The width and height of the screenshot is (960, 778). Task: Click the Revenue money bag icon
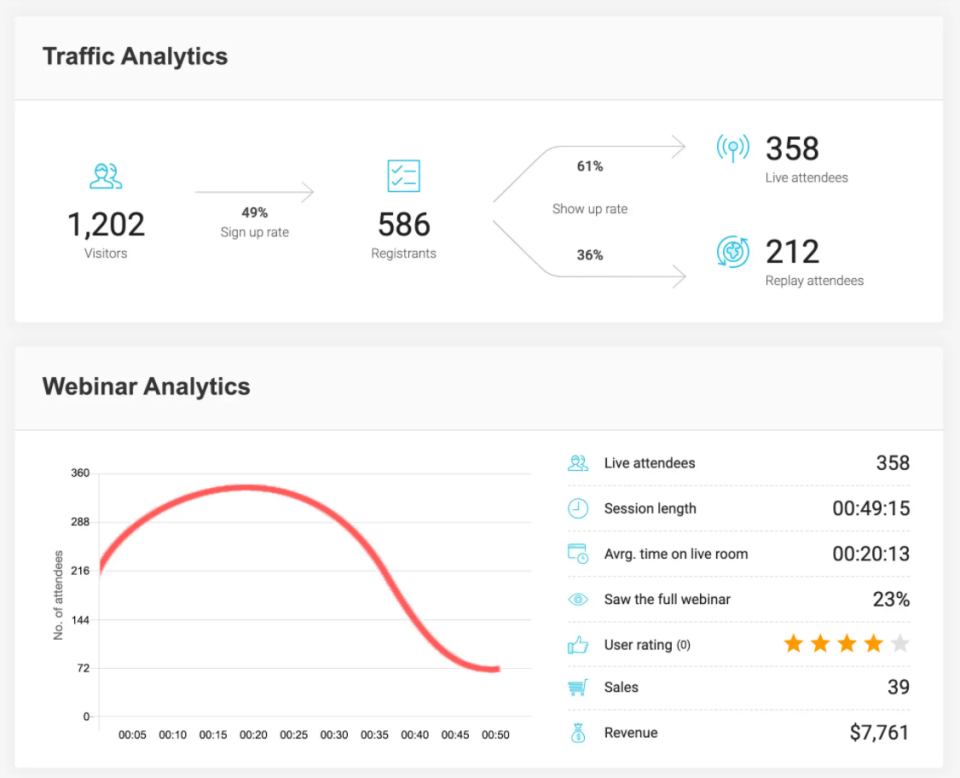(x=578, y=733)
